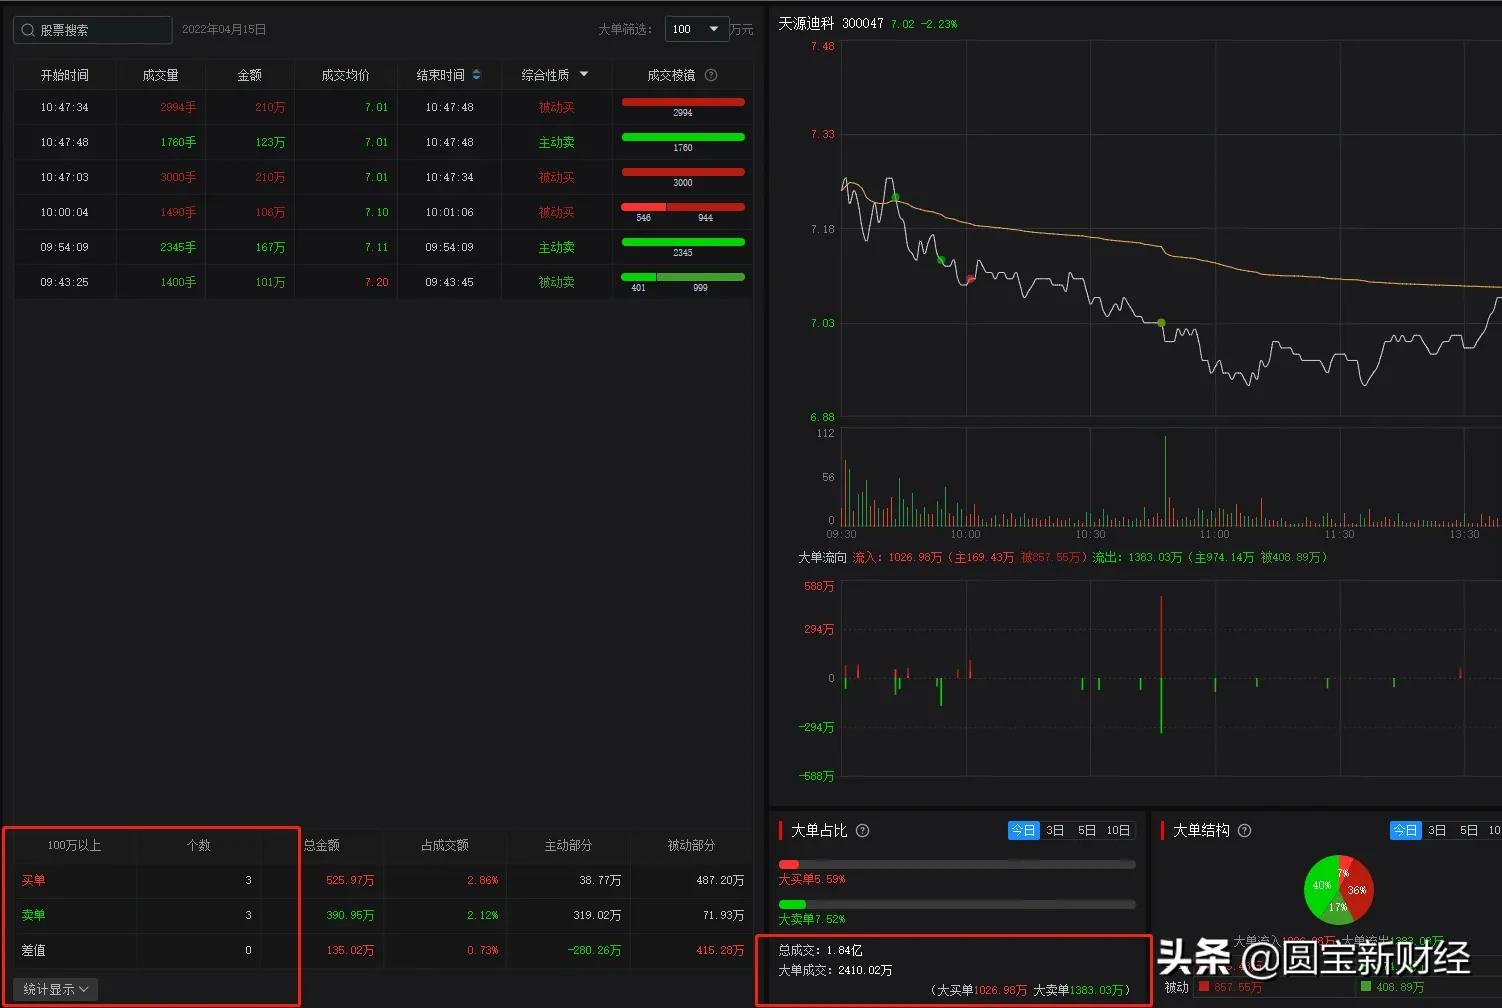
Task: Click the red bar of the 2994手 row
Action: (683, 102)
